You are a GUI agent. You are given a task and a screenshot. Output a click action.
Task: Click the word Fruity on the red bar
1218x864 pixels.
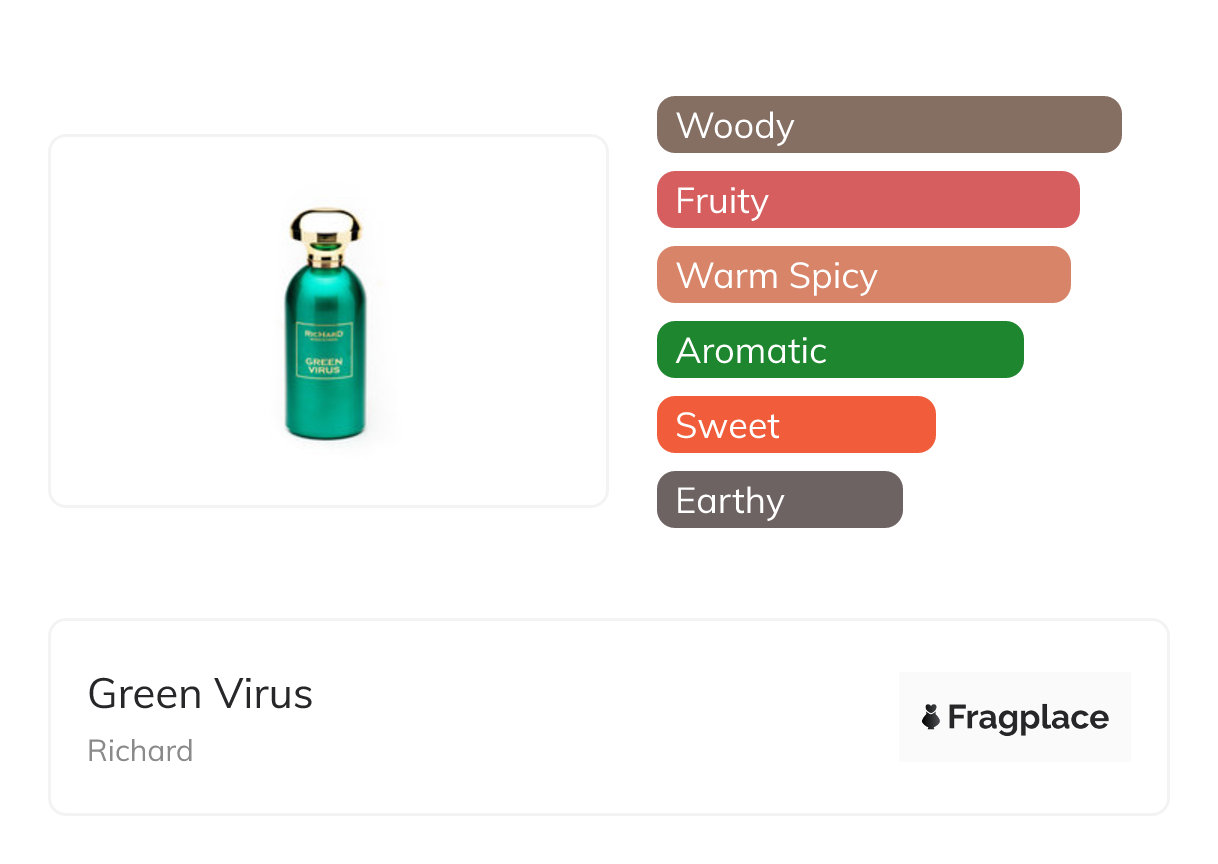point(722,201)
